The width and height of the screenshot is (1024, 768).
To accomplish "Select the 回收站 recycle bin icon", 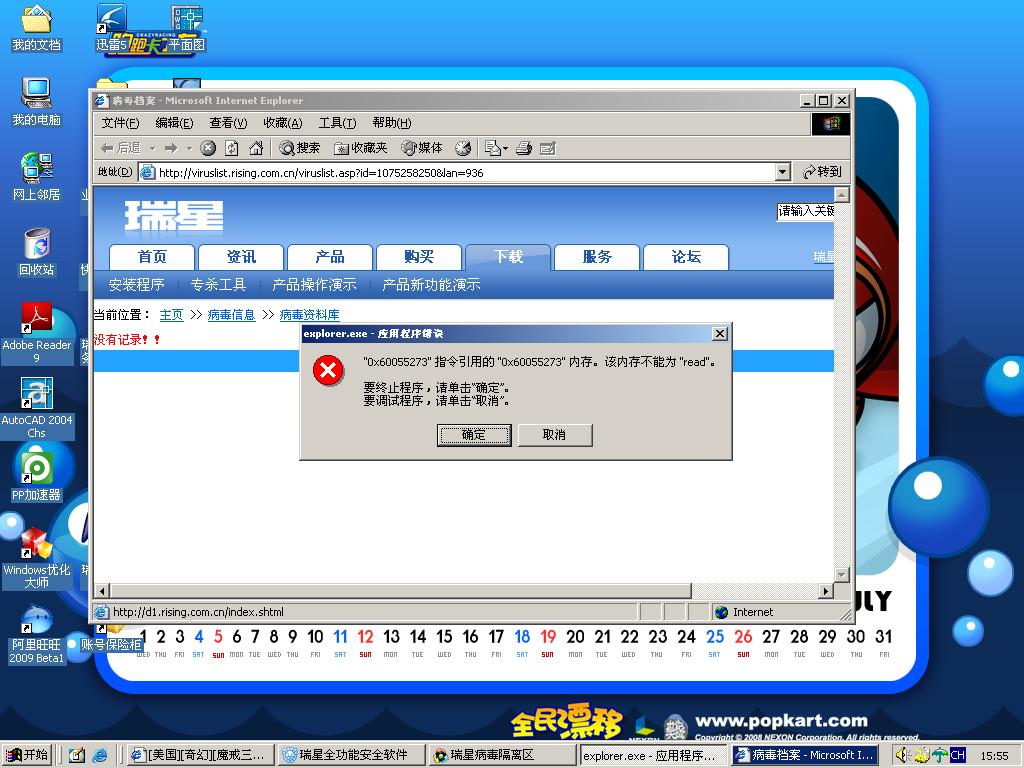I will [37, 252].
